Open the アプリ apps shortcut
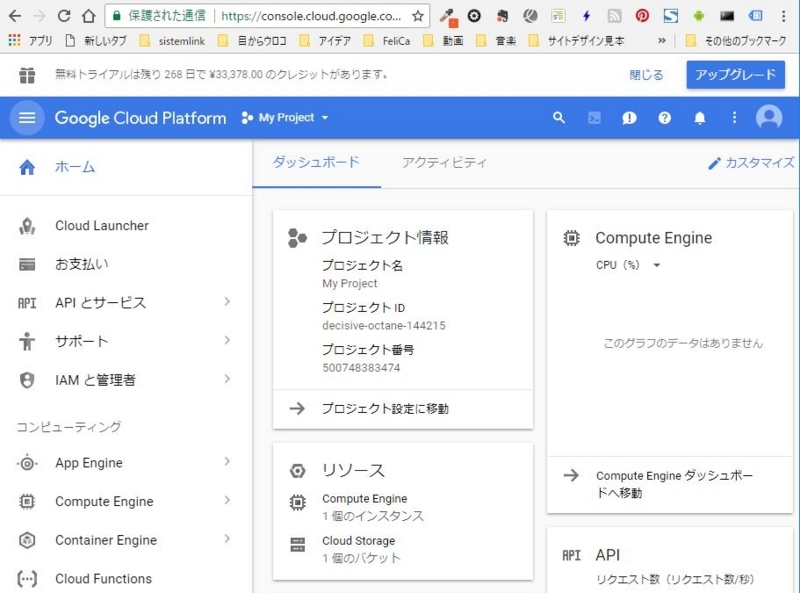 31,40
